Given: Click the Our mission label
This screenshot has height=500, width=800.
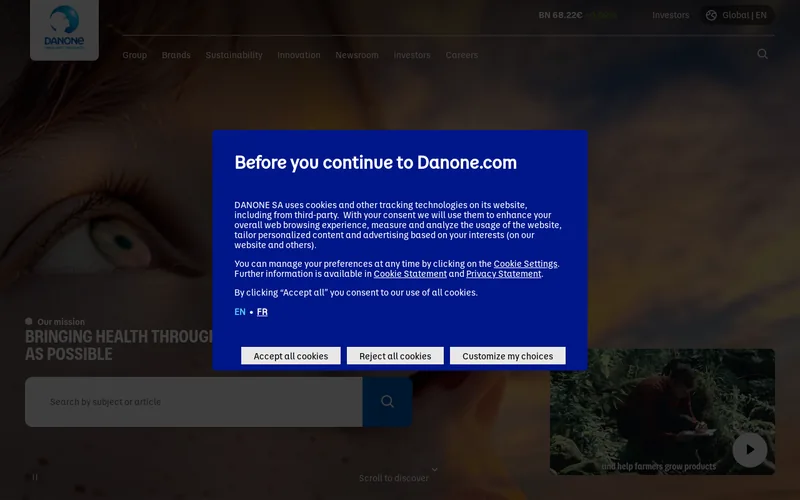Looking at the screenshot, I should pos(61,322).
